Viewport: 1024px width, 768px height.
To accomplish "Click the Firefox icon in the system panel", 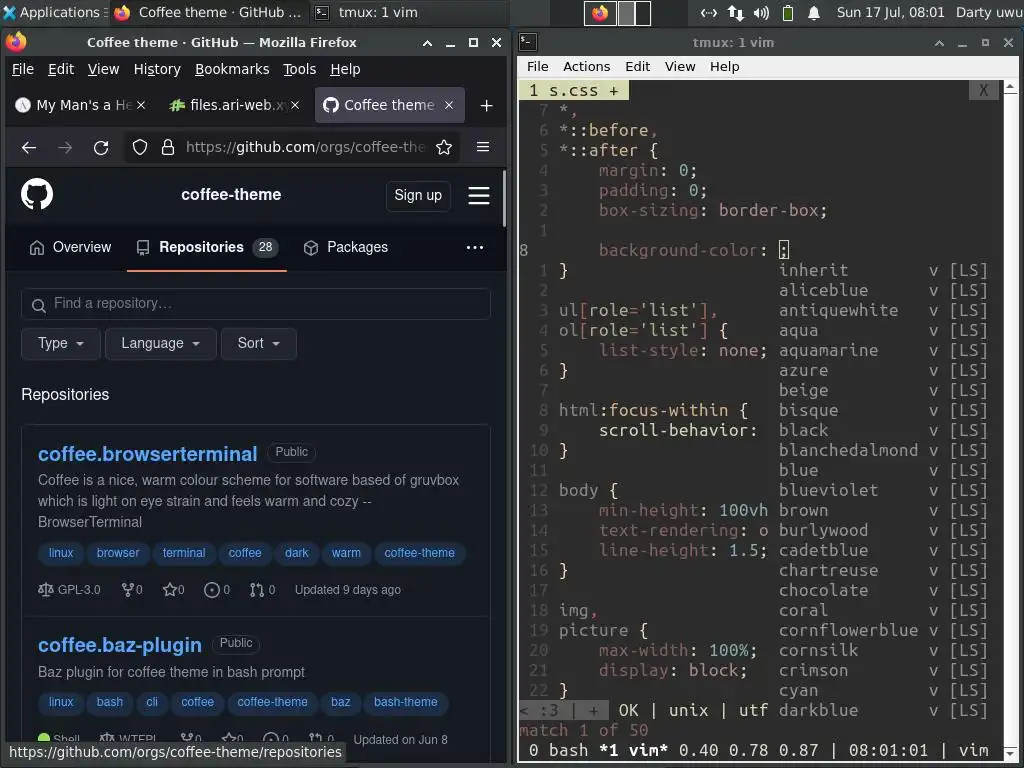I will tap(600, 12).
